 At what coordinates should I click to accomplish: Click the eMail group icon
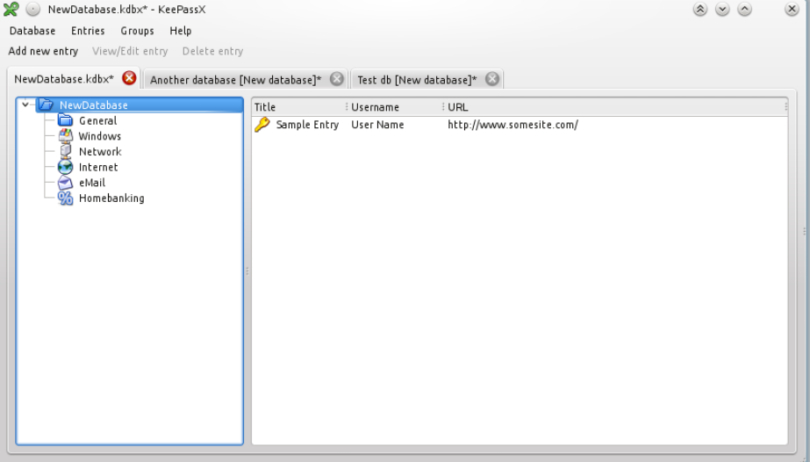point(65,183)
